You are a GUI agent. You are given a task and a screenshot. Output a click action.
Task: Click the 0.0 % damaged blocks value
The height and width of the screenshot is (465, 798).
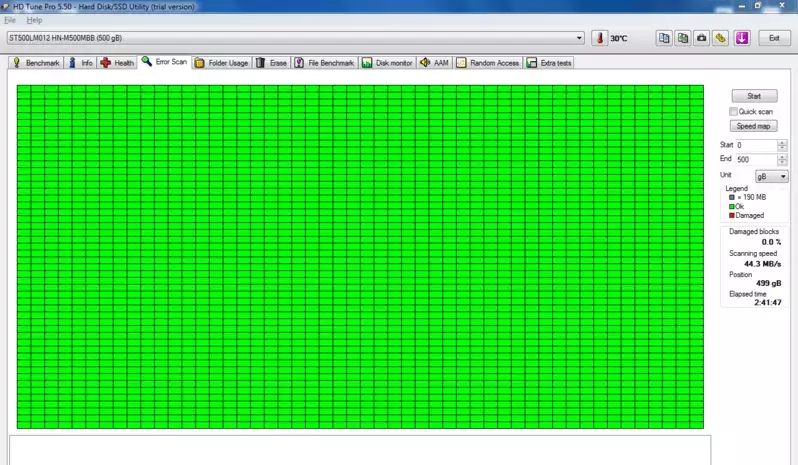772,242
